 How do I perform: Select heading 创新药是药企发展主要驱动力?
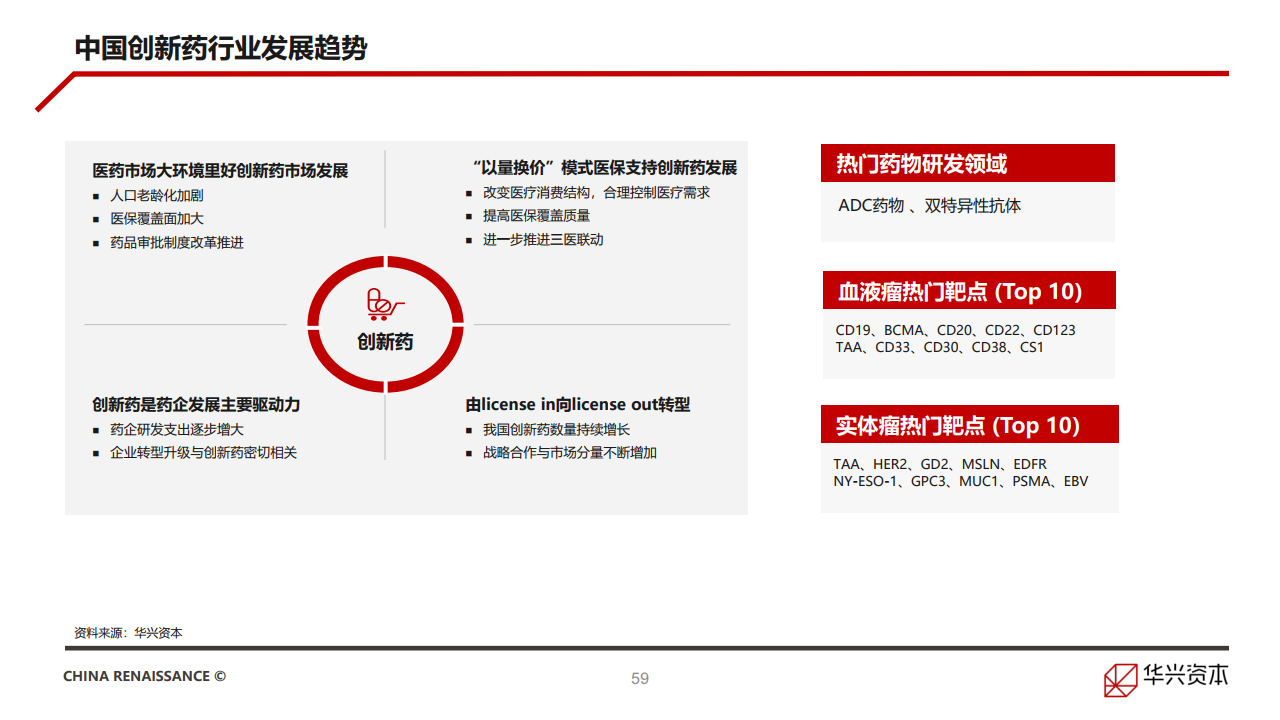tap(196, 405)
